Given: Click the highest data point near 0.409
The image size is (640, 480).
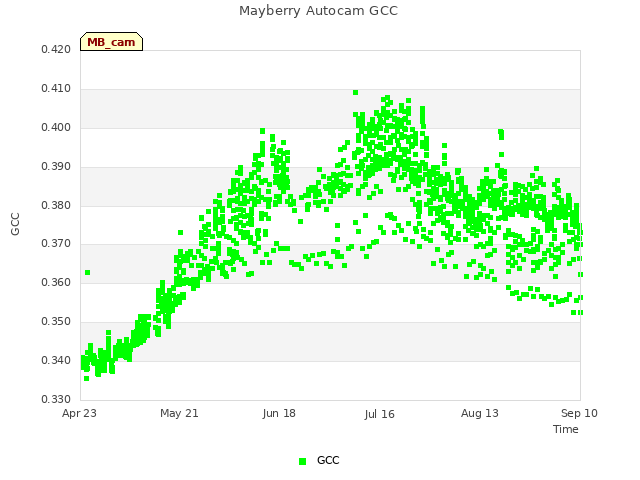Looking at the screenshot, I should (356, 93).
